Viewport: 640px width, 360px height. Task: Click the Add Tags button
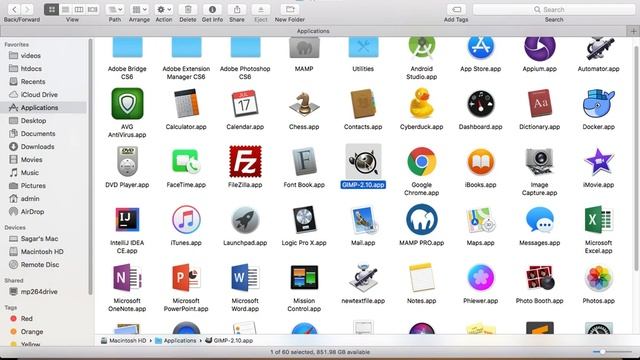click(456, 9)
